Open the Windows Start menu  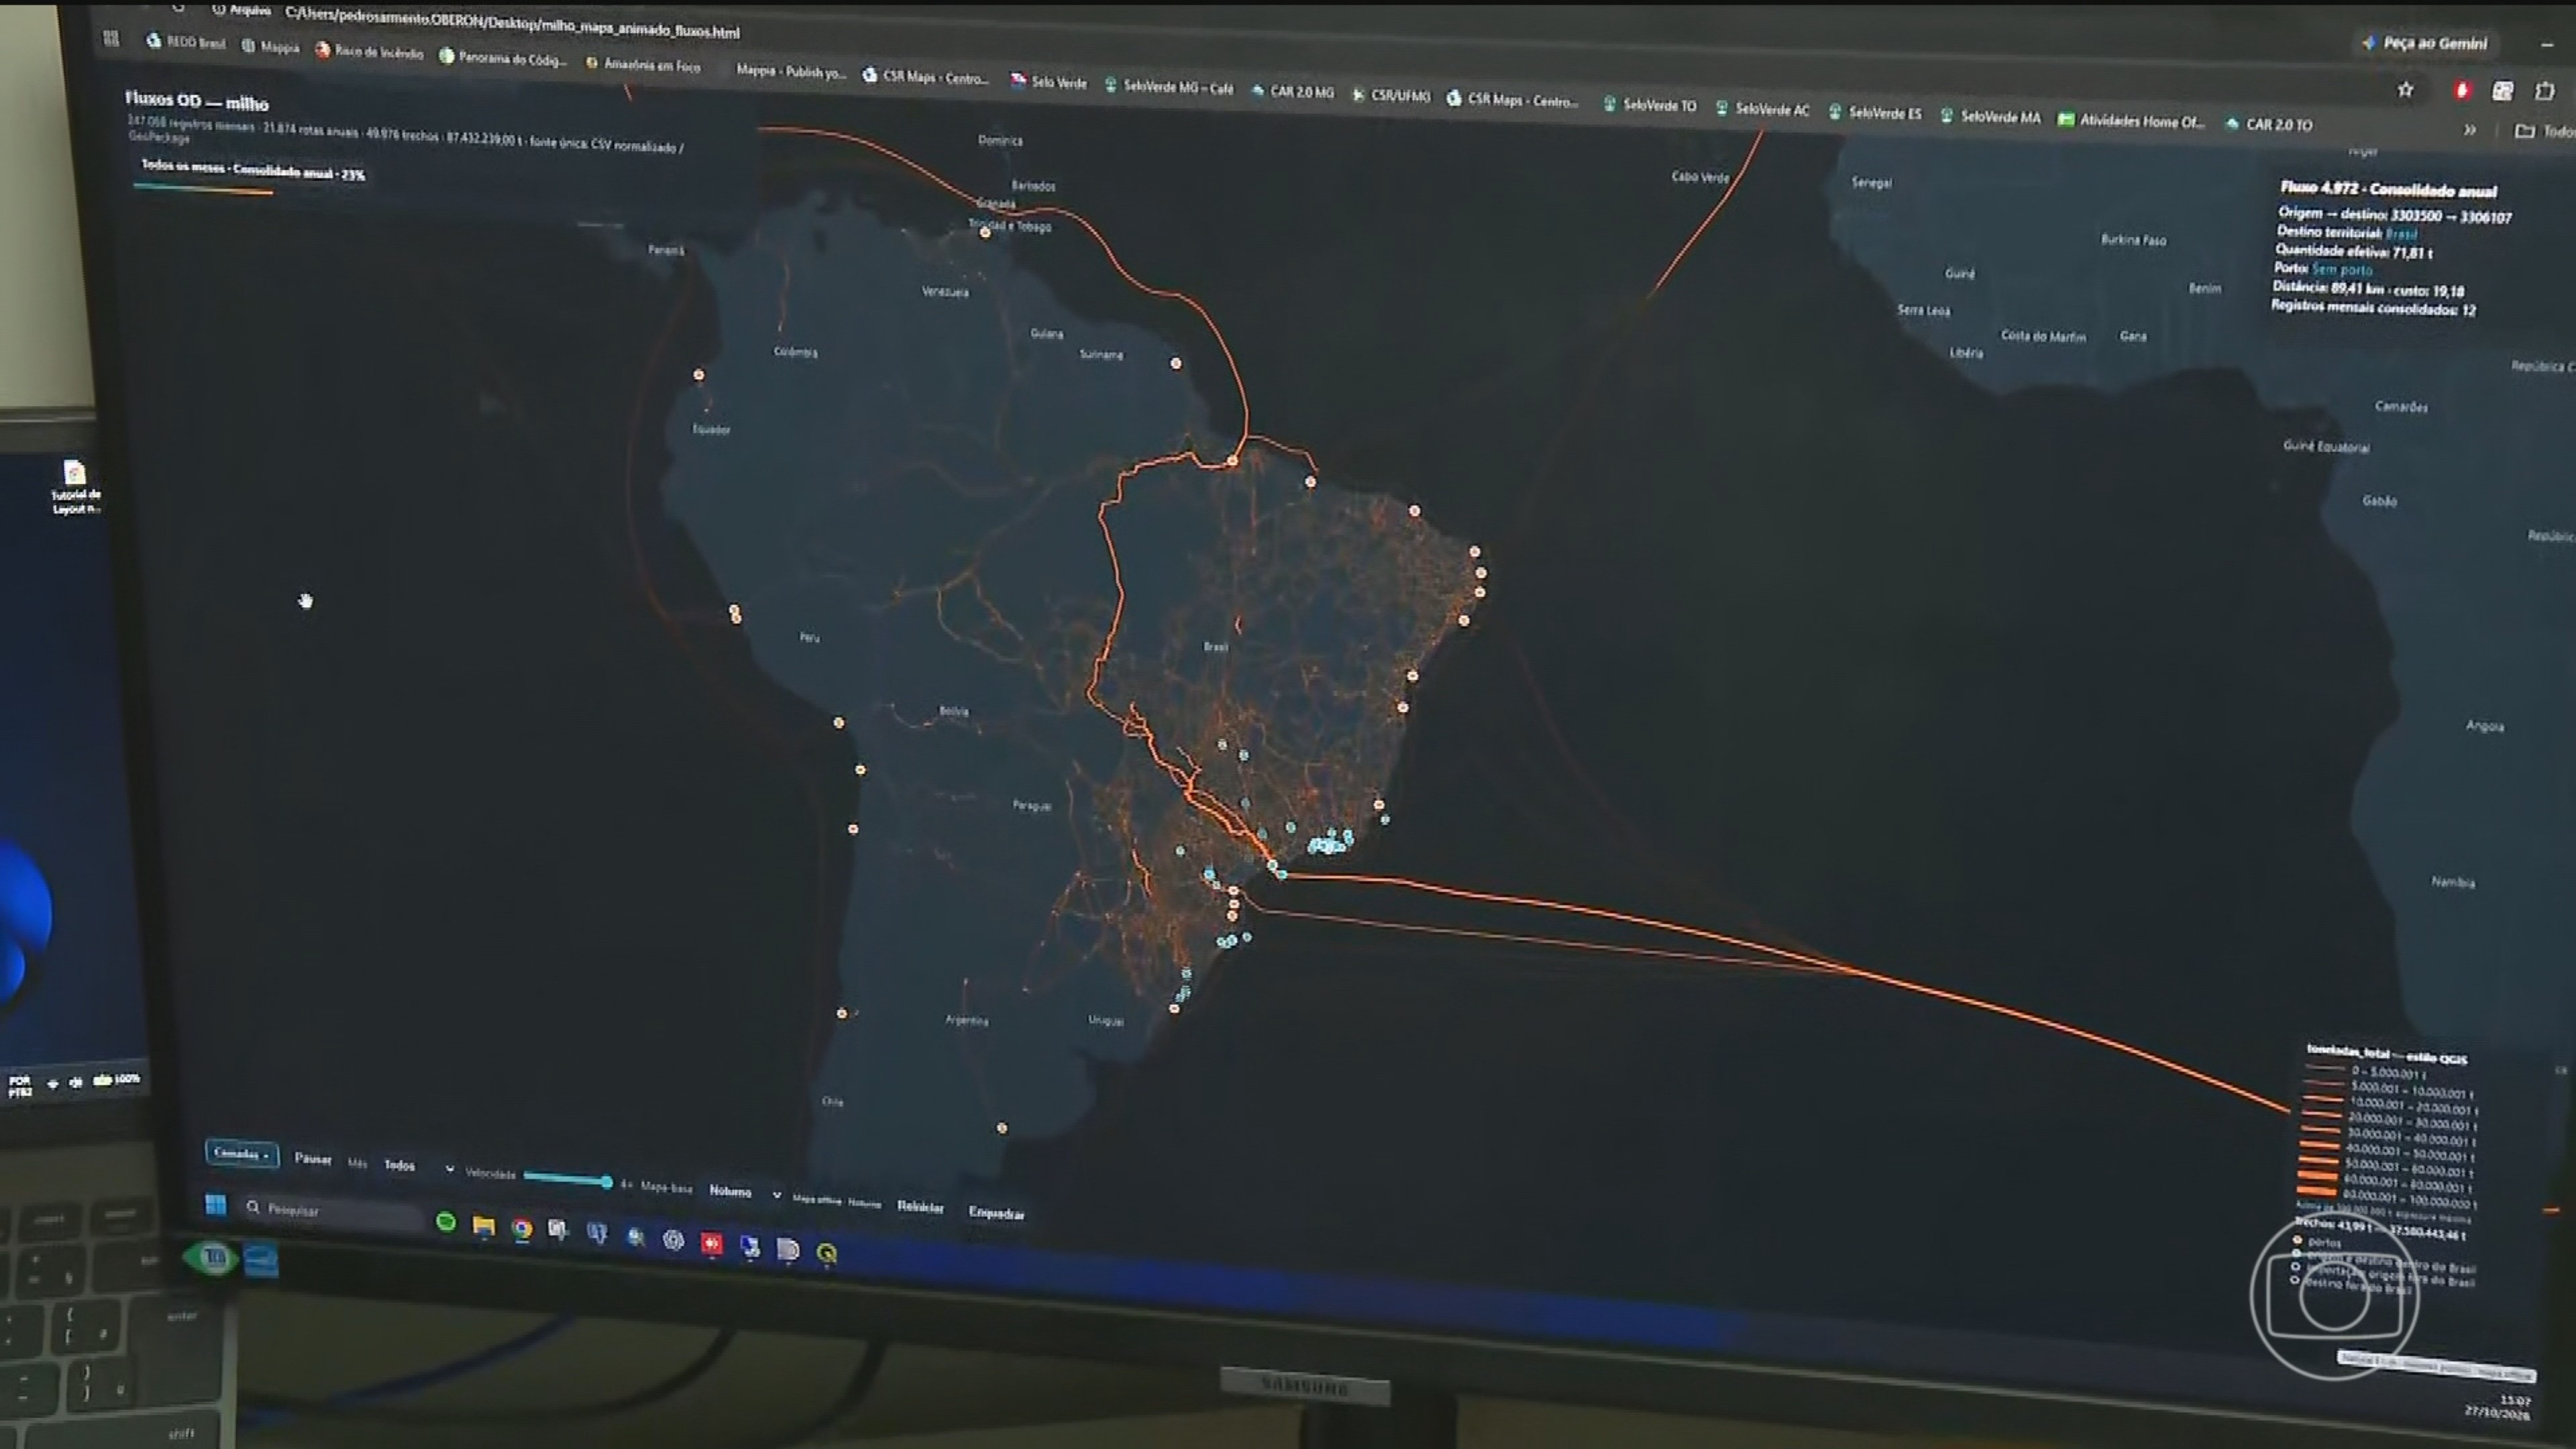[x=215, y=1204]
